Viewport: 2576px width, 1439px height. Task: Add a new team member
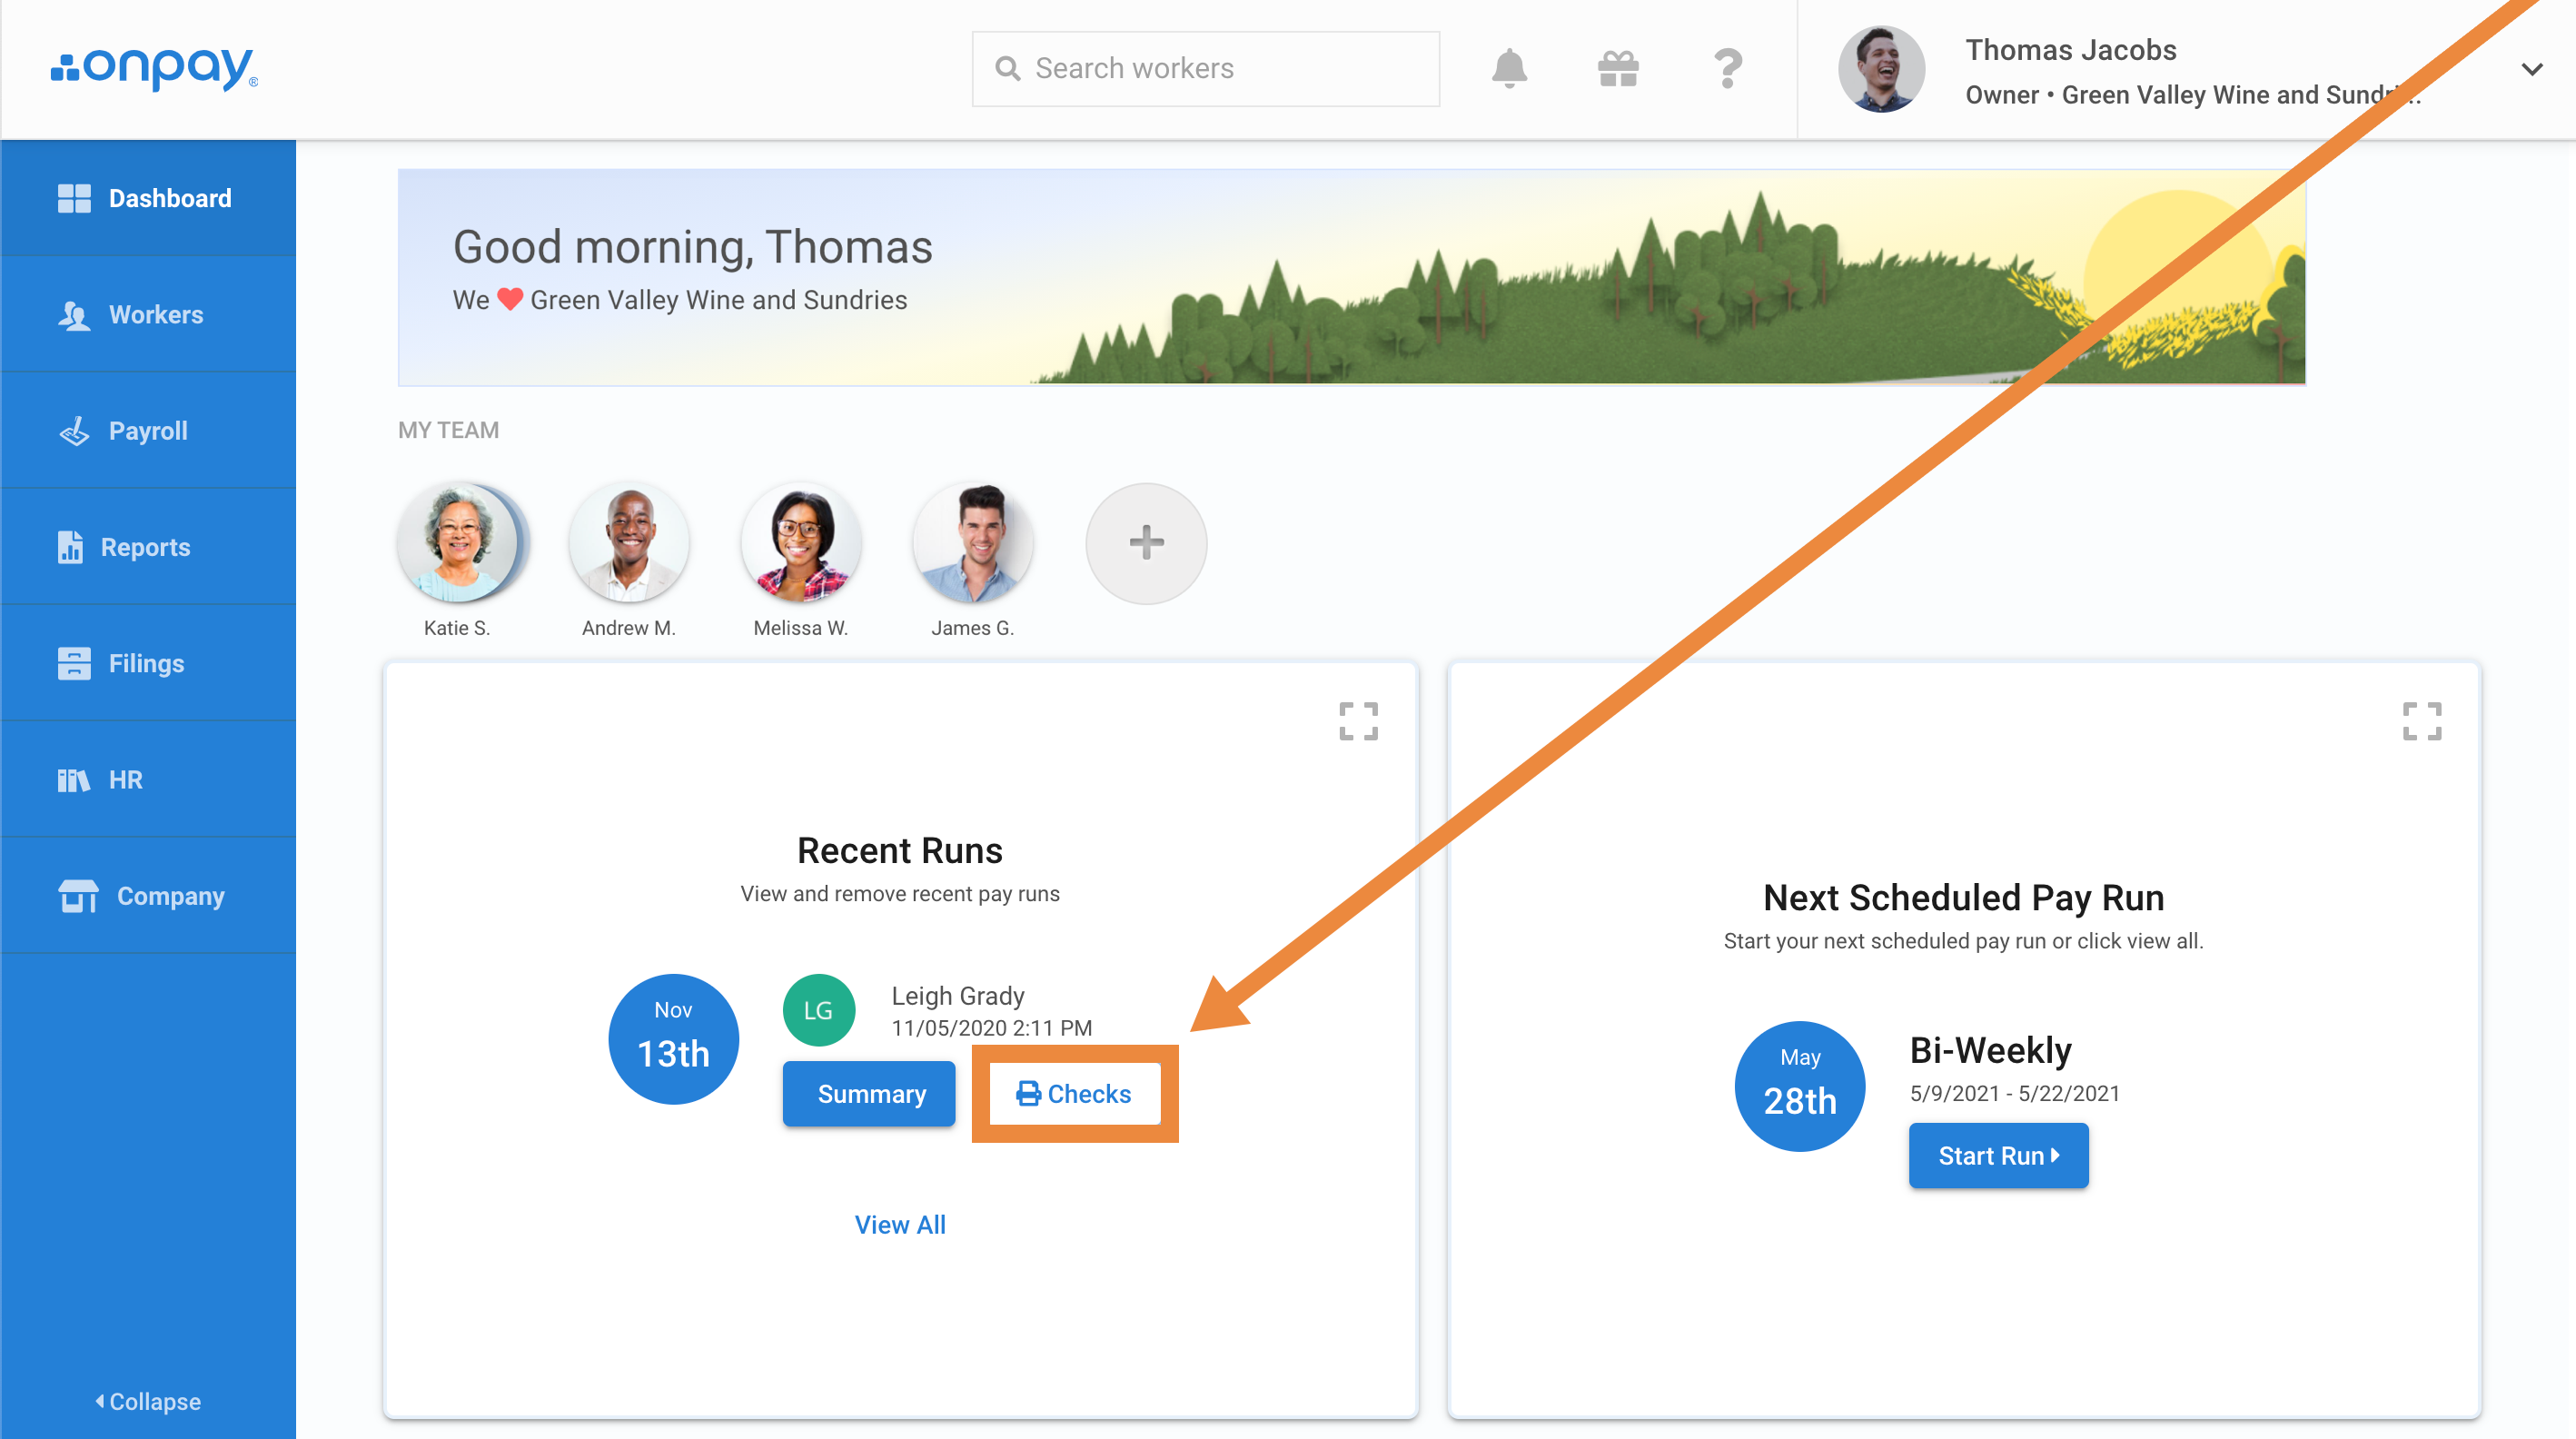pos(1146,543)
